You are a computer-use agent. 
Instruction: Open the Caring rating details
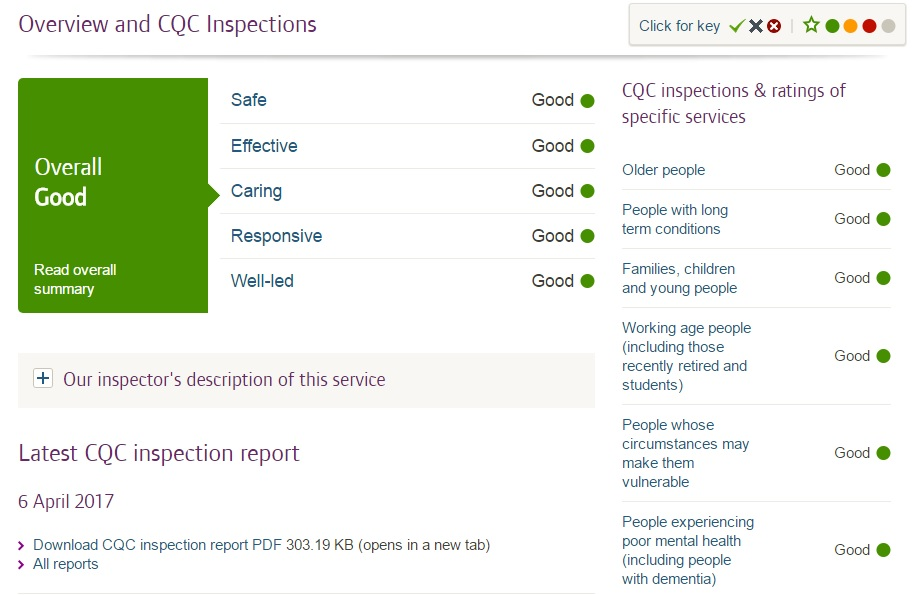pyautogui.click(x=407, y=191)
